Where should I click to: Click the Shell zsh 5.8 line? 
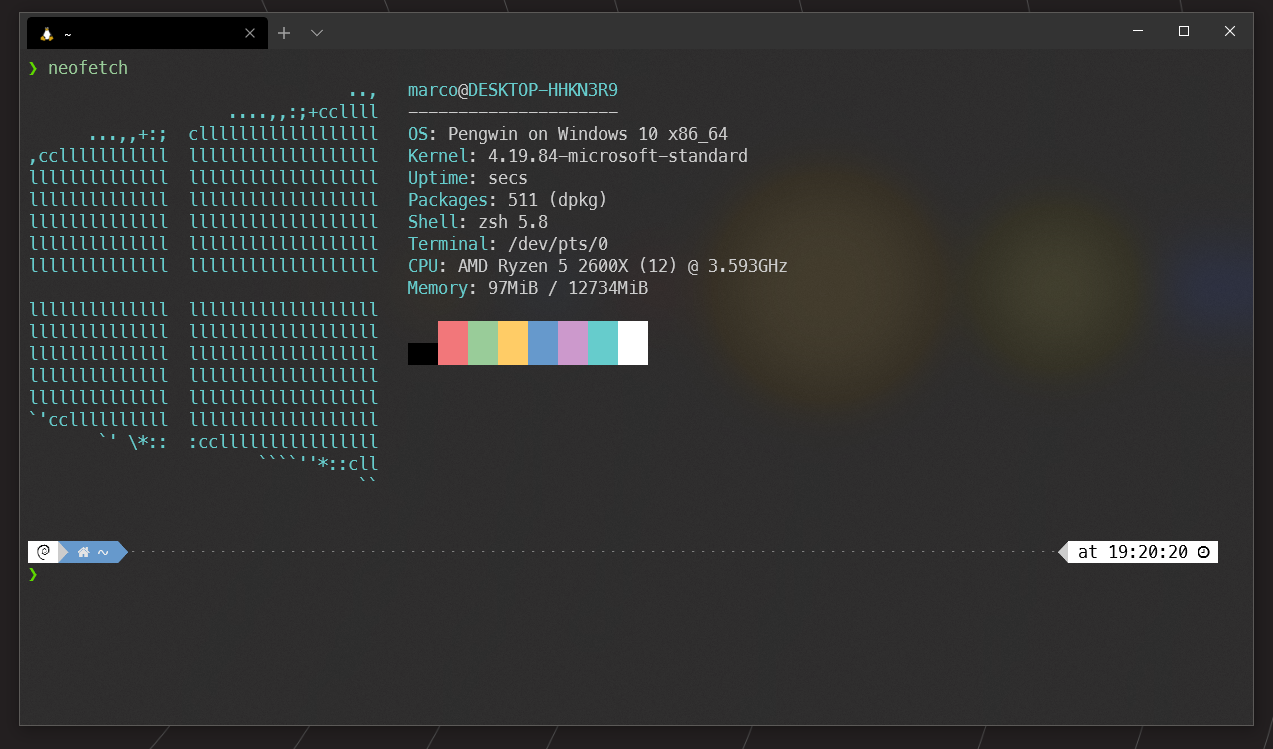478,222
